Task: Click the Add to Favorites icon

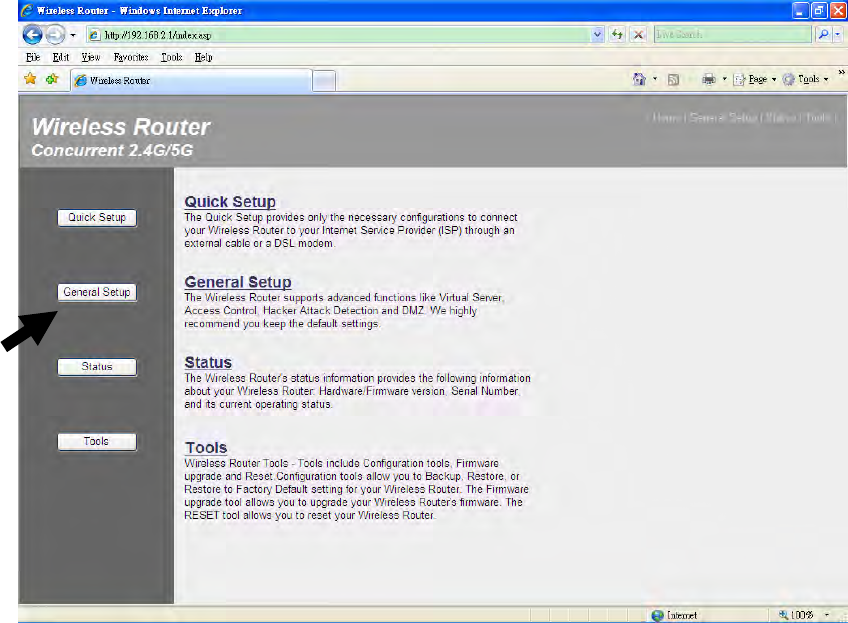Action: (x=52, y=79)
